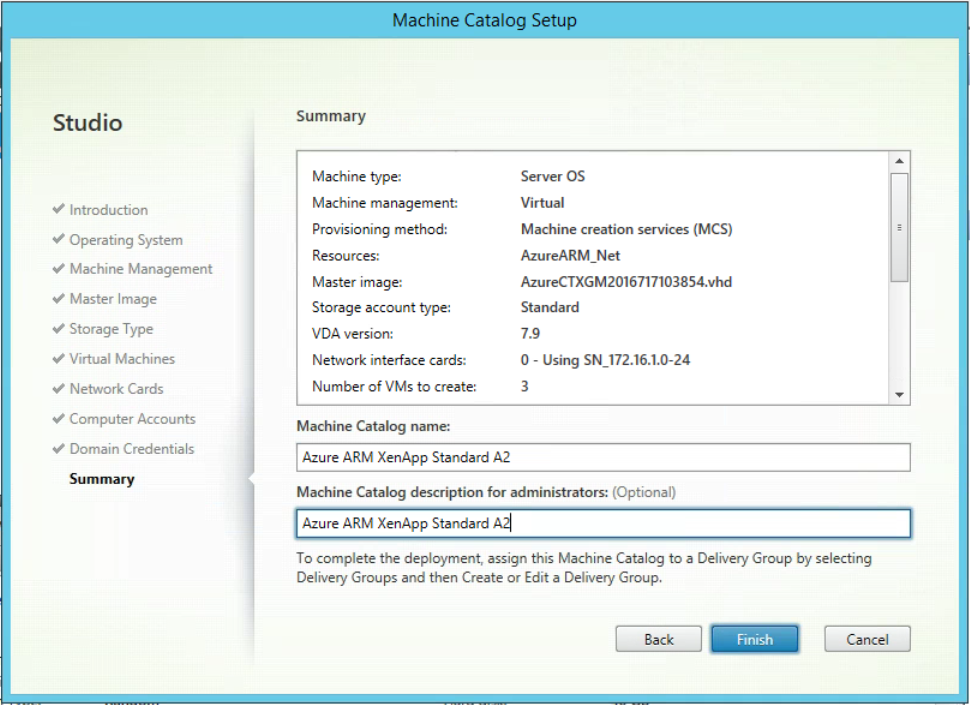
Task: Click the 'Standard' storage account type value
Action: pos(550,307)
